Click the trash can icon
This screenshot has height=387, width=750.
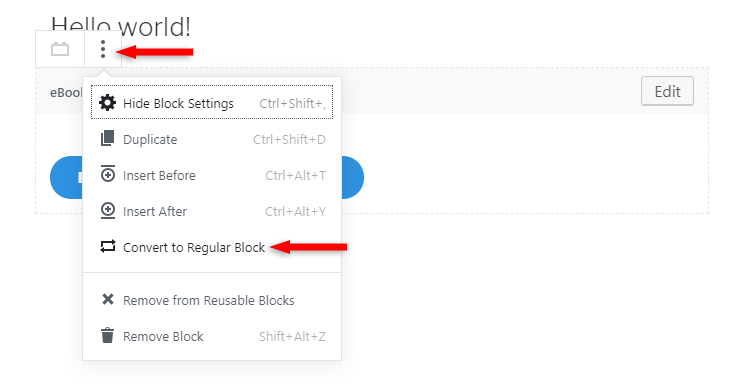(x=108, y=335)
